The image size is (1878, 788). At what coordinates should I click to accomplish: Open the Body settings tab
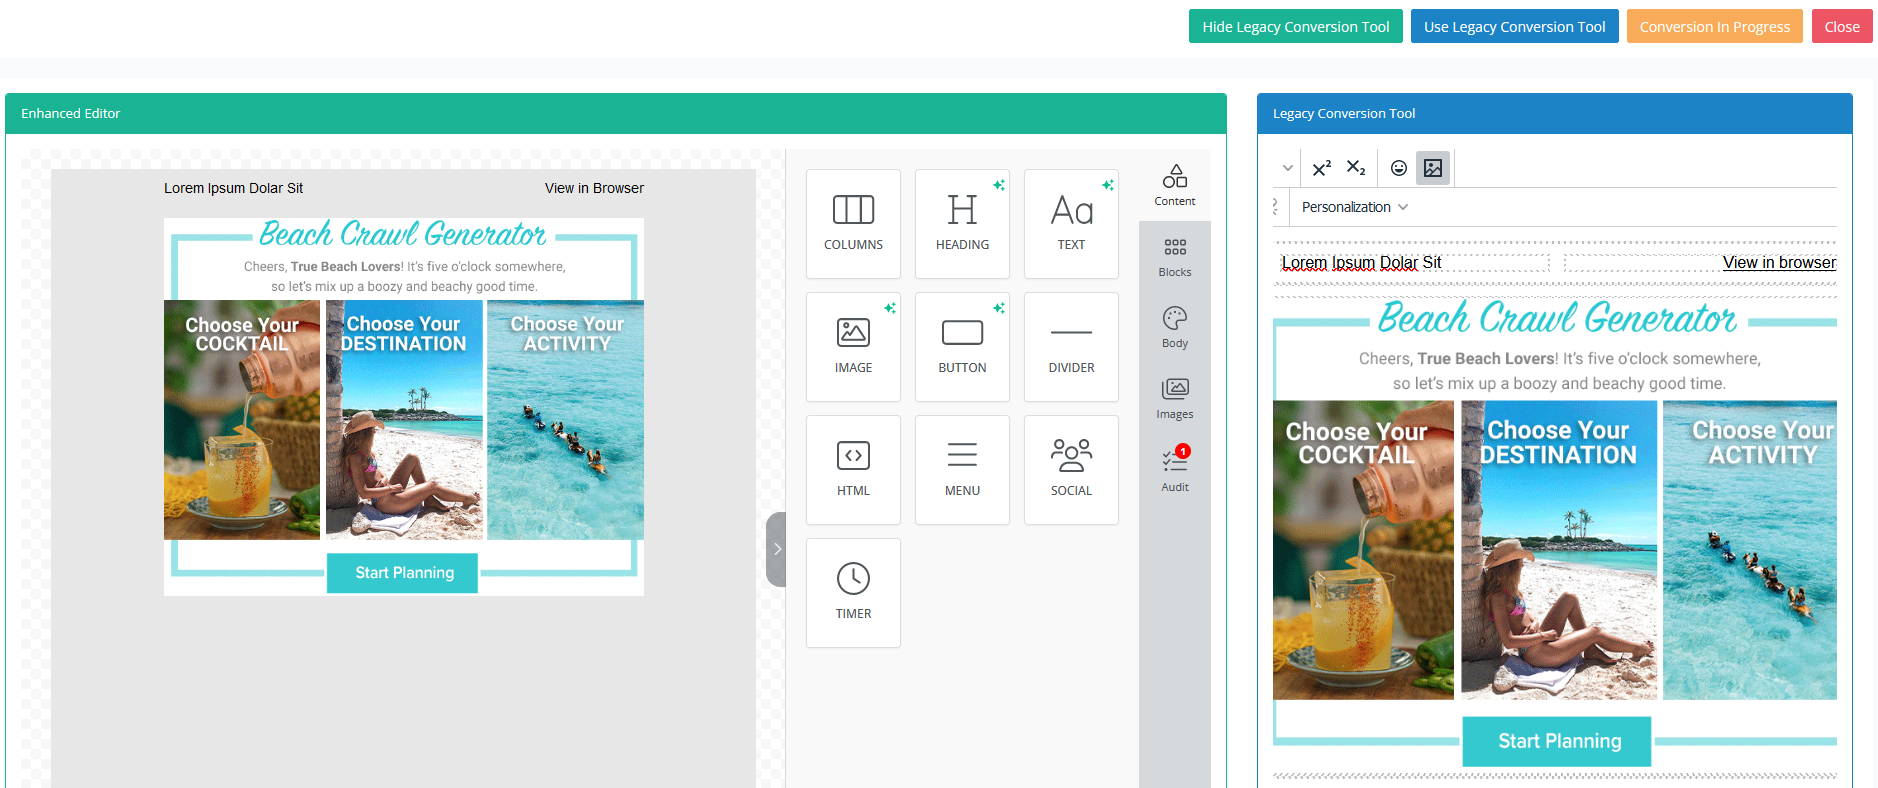1175,328
